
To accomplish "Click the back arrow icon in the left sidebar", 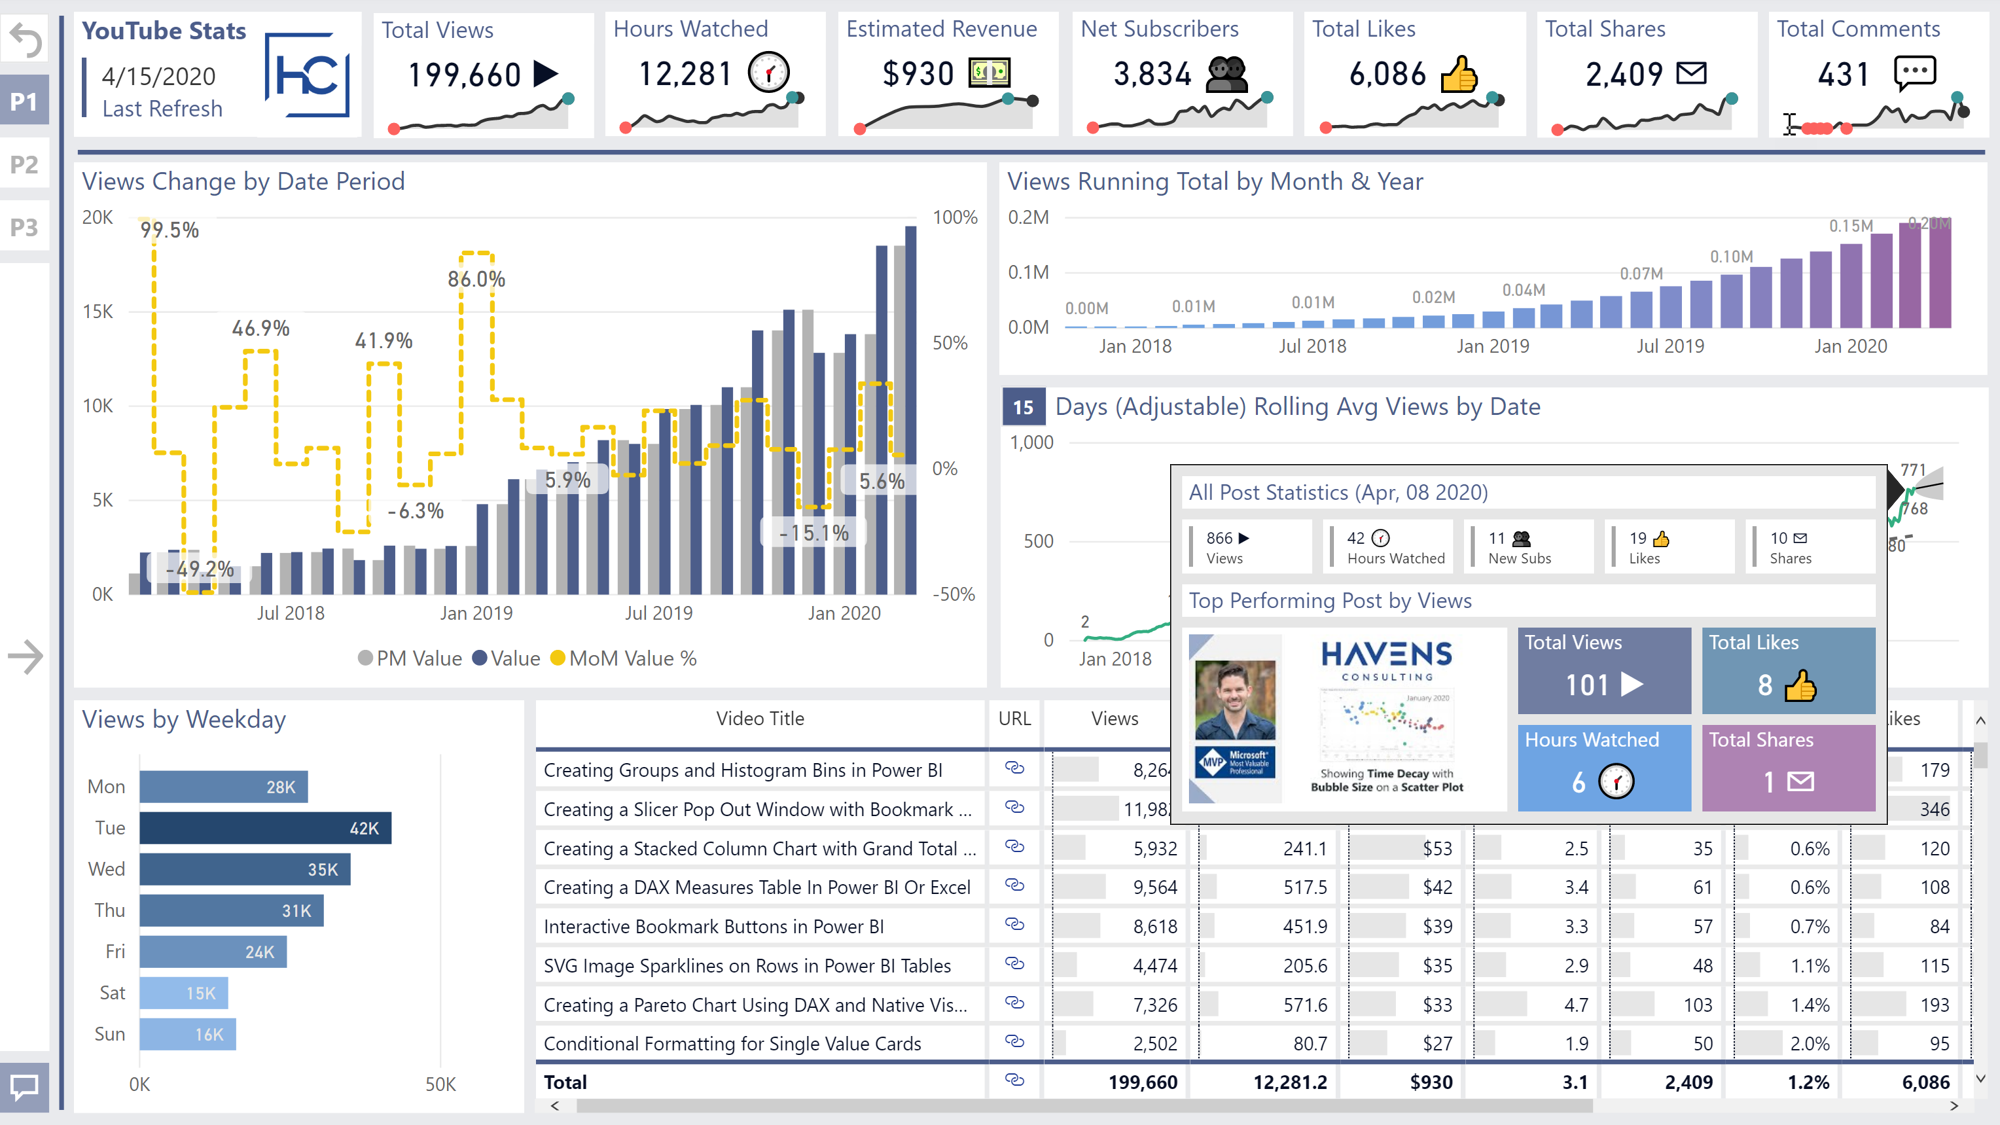I will 24,38.
